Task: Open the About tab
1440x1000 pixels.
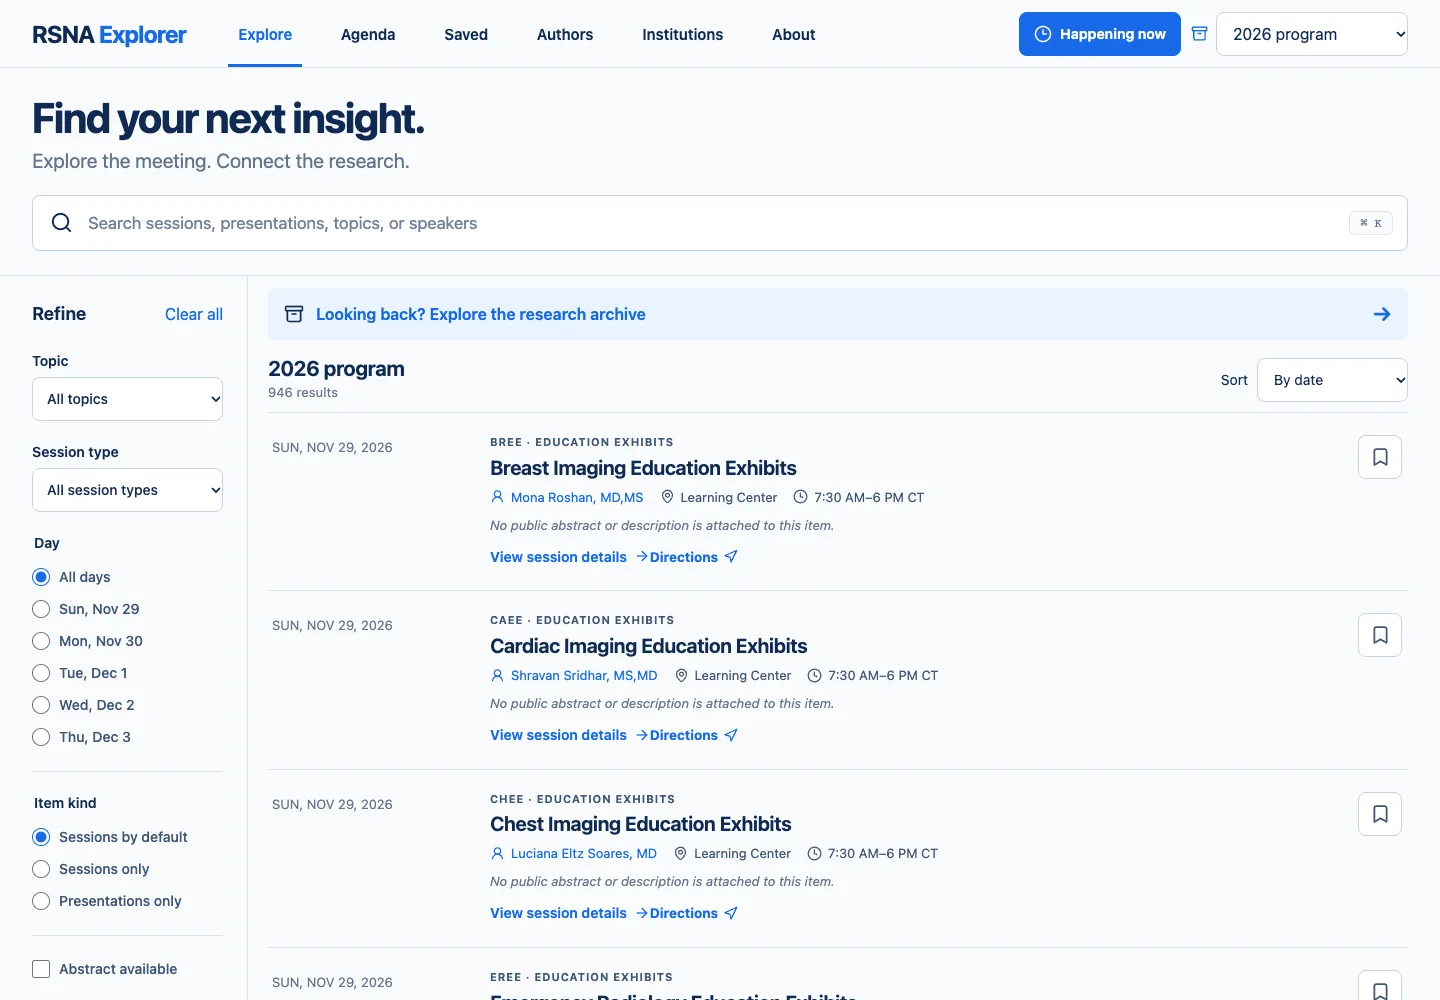Action: click(x=794, y=34)
